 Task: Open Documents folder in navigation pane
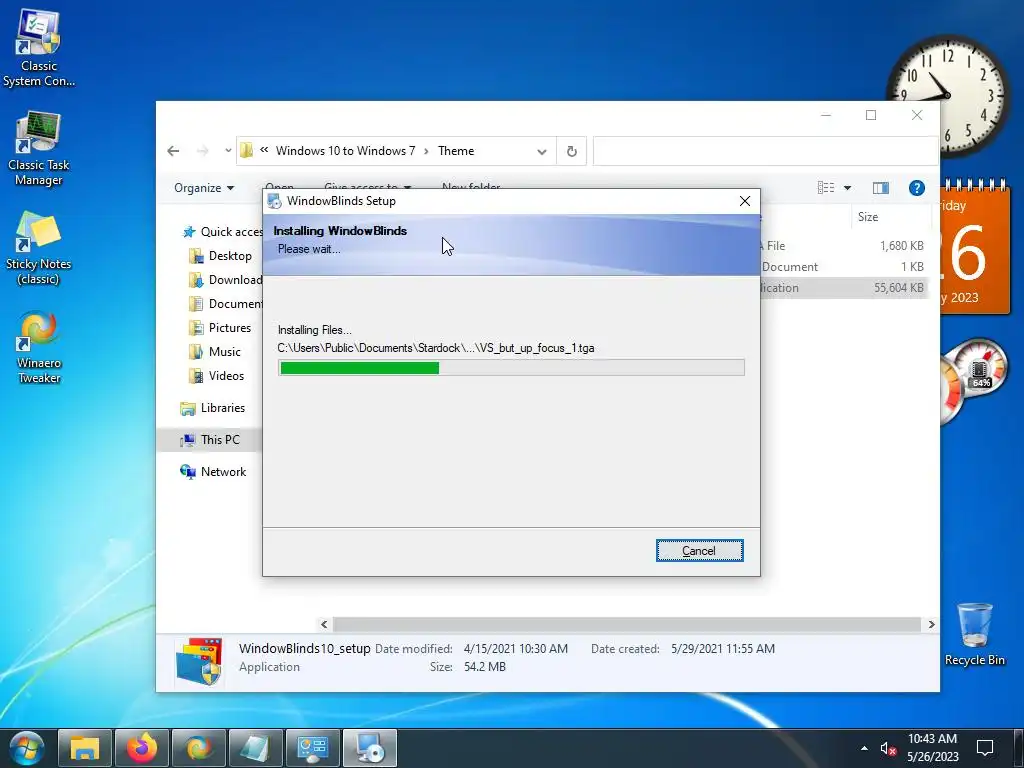point(225,304)
